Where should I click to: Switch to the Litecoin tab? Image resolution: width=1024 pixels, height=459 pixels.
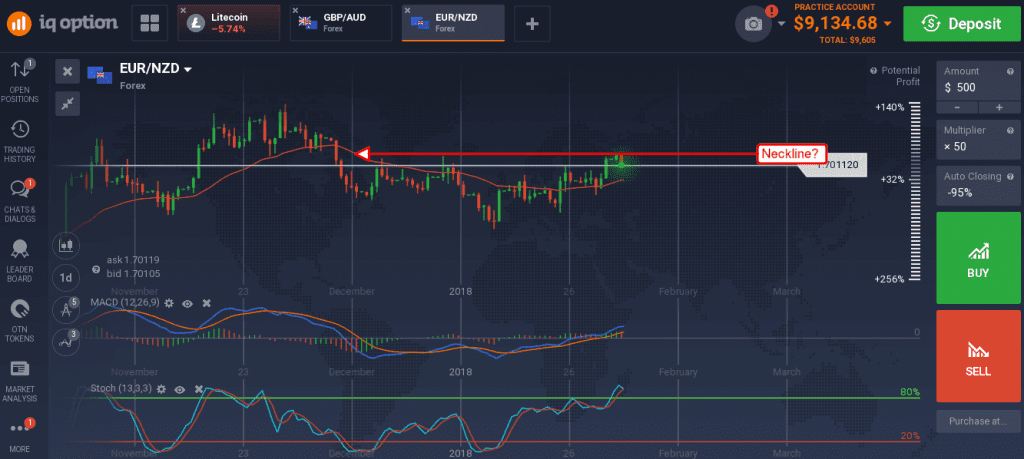point(229,24)
